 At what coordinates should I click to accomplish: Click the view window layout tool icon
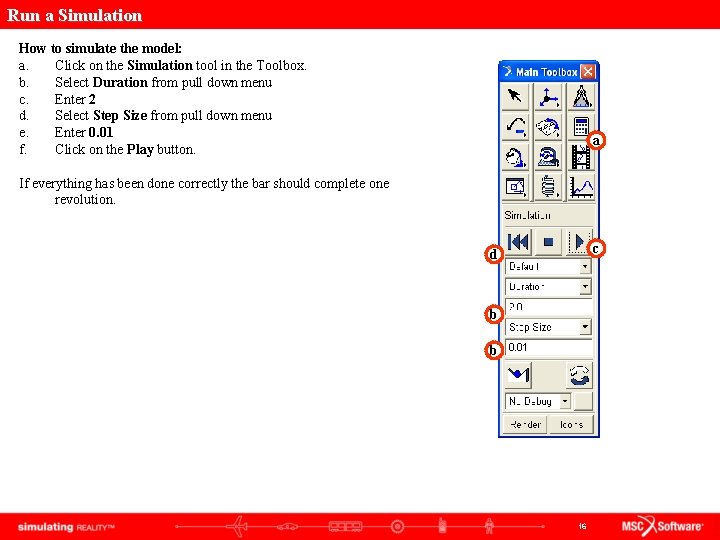[515, 187]
